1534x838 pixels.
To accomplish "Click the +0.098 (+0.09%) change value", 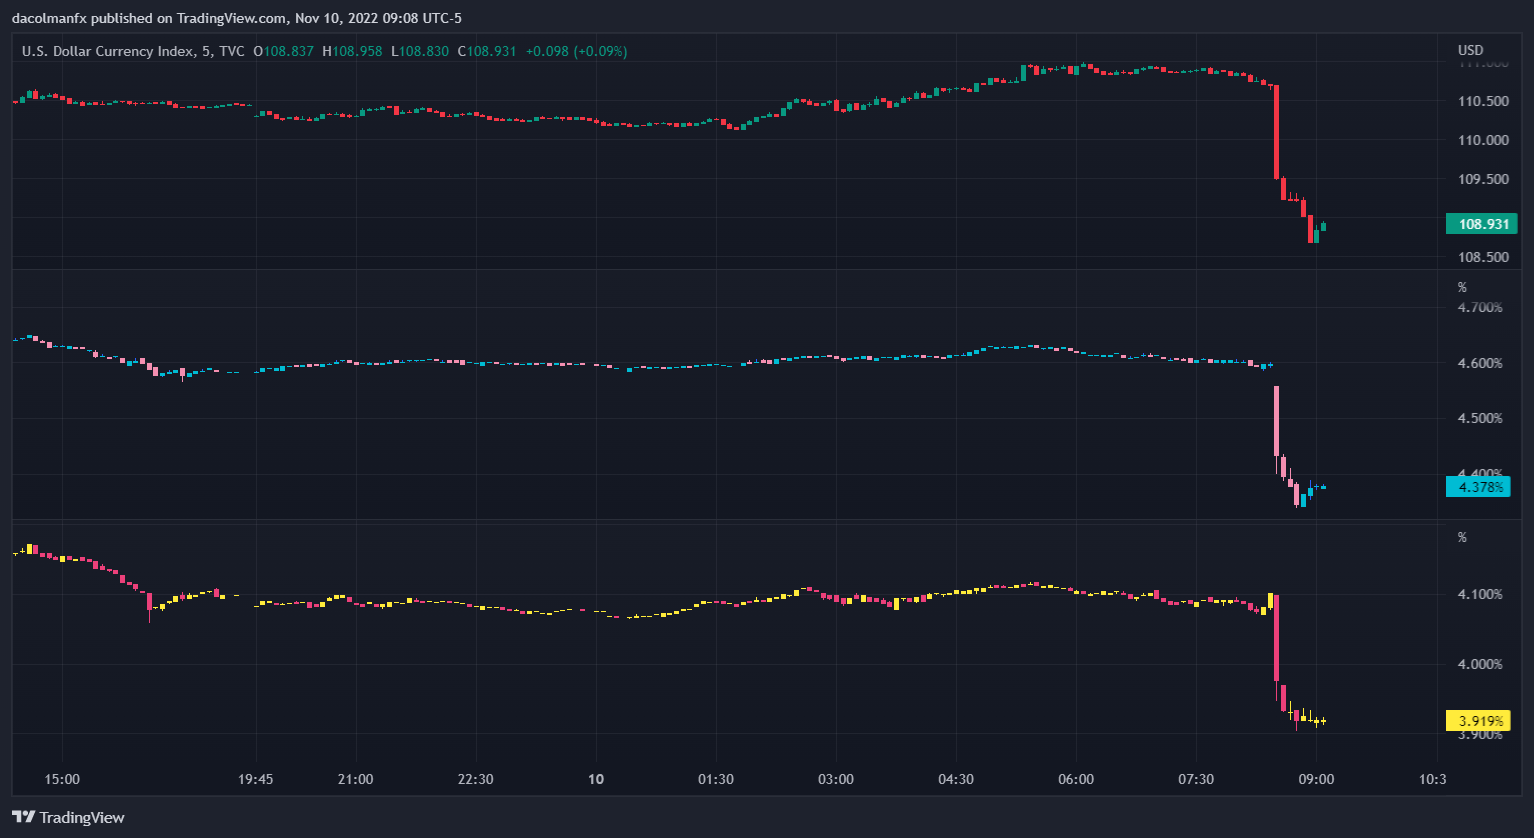I will point(577,51).
